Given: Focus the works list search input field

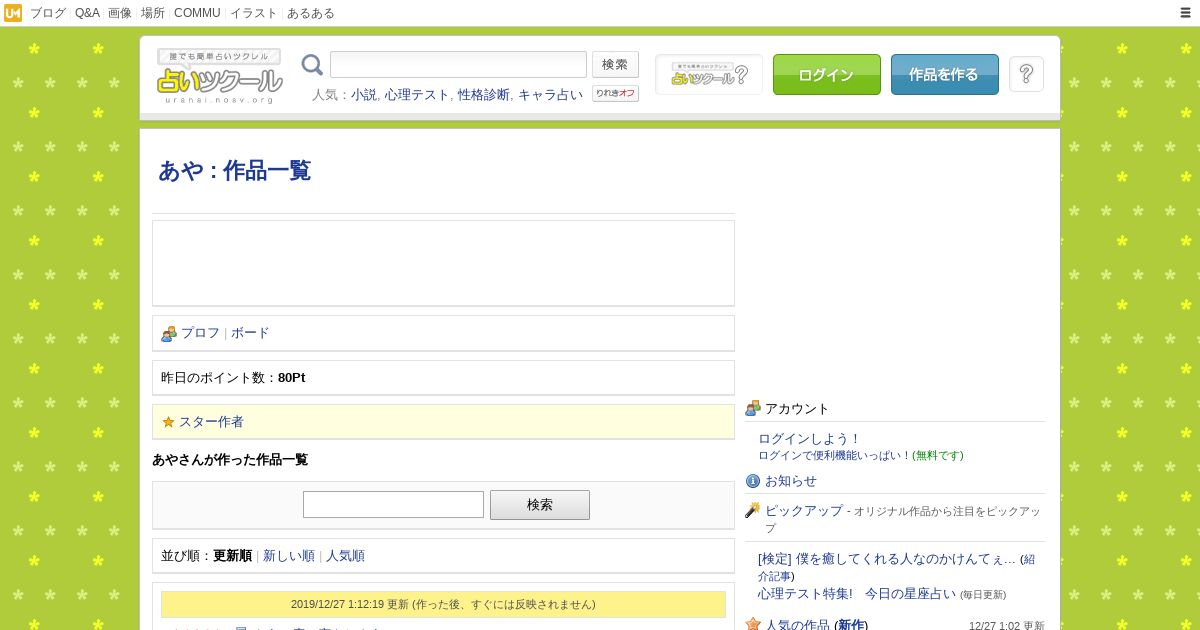Looking at the screenshot, I should tap(393, 505).
